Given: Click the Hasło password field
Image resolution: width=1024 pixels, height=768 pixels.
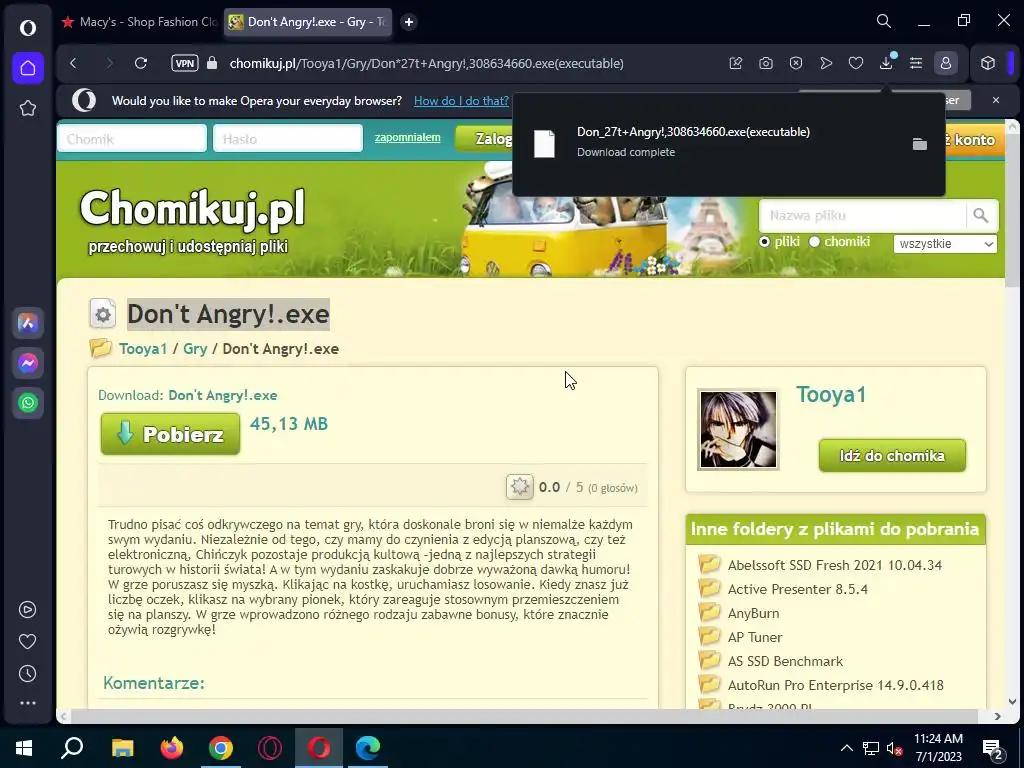Looking at the screenshot, I should point(288,138).
